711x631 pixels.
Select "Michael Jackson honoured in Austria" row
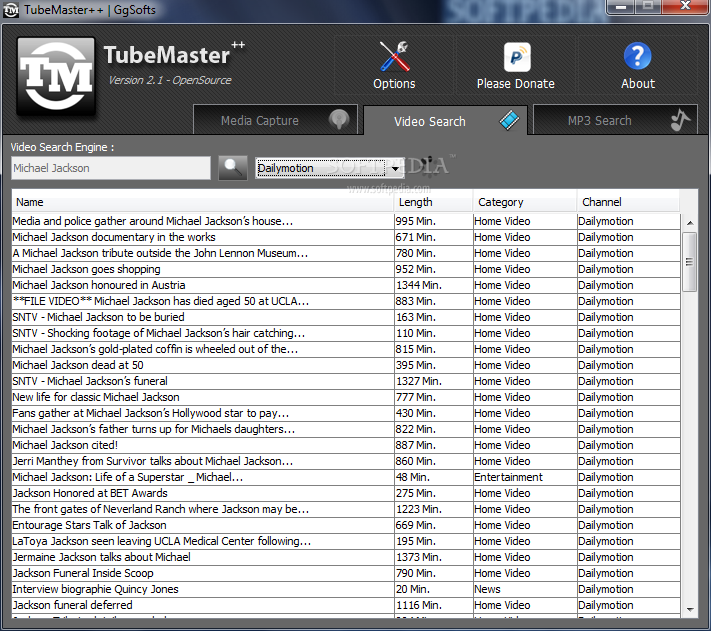pyautogui.click(x=346, y=285)
